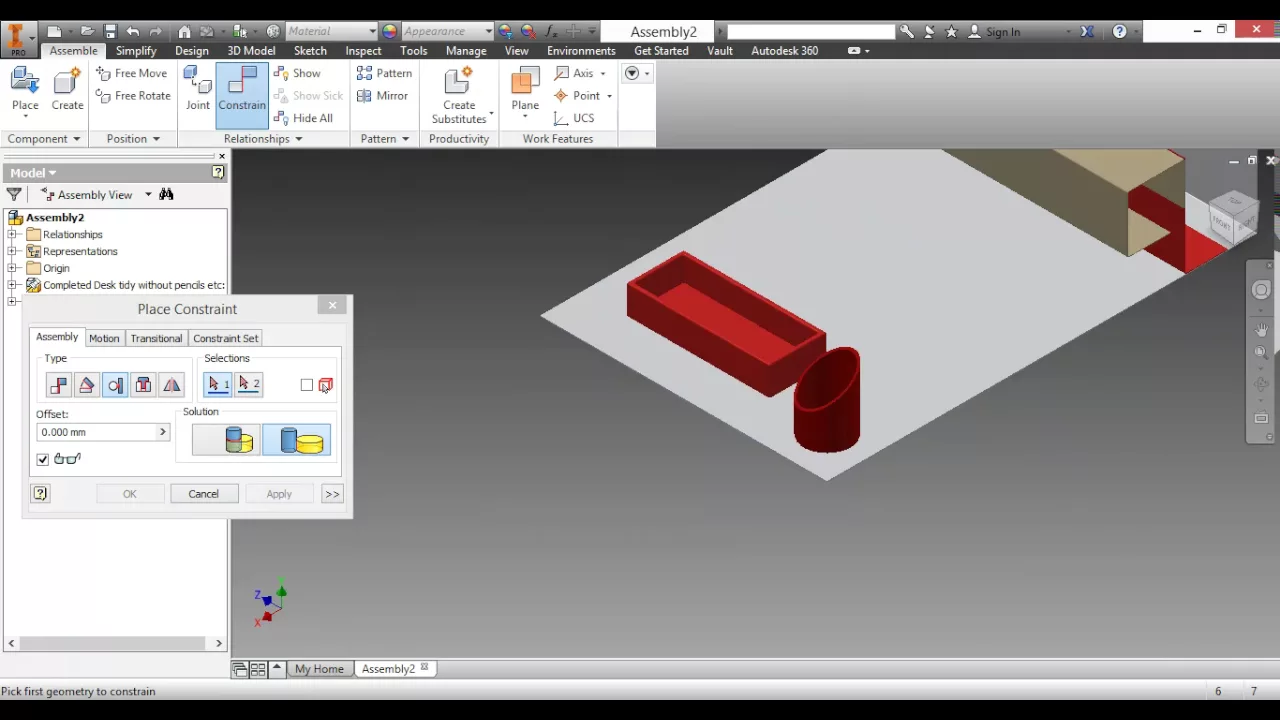Create a work Plane
The width and height of the screenshot is (1280, 720).
tap(525, 90)
